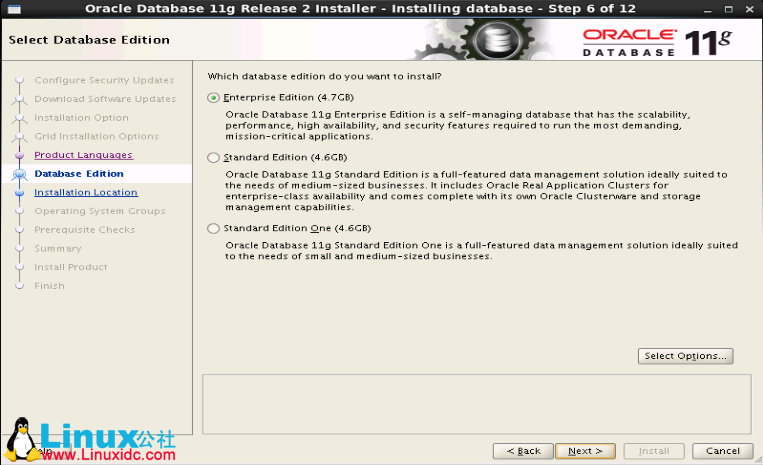The image size is (763, 465).
Task: Jump to the Installation Location step
Action: 86,192
